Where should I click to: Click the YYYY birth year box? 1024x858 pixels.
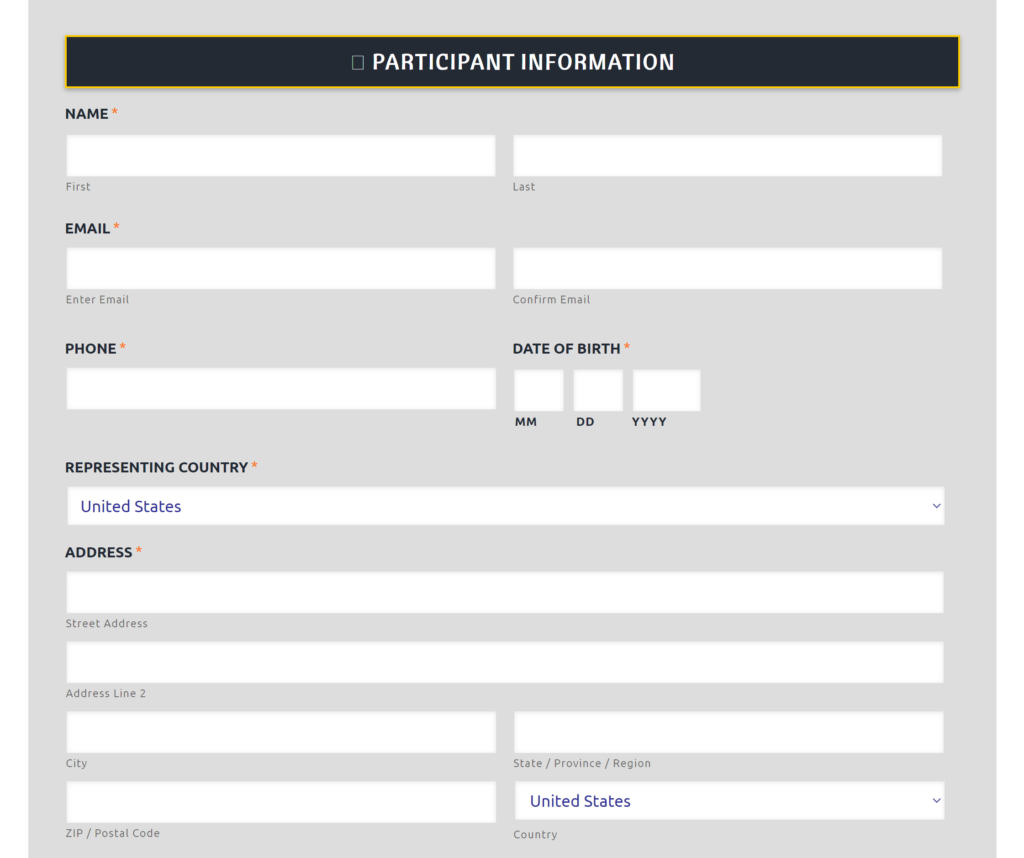tap(666, 389)
